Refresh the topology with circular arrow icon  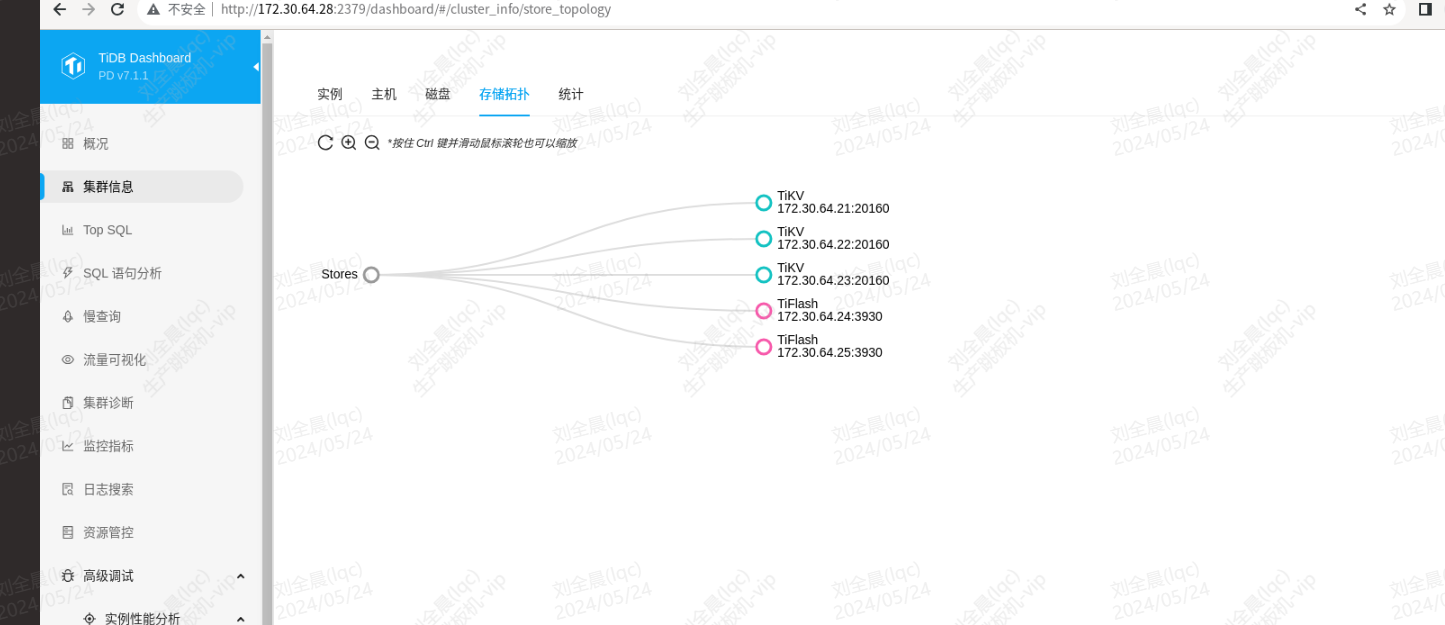point(325,143)
